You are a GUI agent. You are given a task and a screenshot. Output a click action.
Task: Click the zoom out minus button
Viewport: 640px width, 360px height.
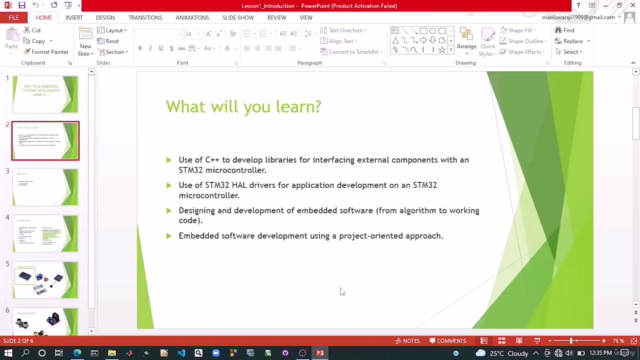(x=550, y=340)
